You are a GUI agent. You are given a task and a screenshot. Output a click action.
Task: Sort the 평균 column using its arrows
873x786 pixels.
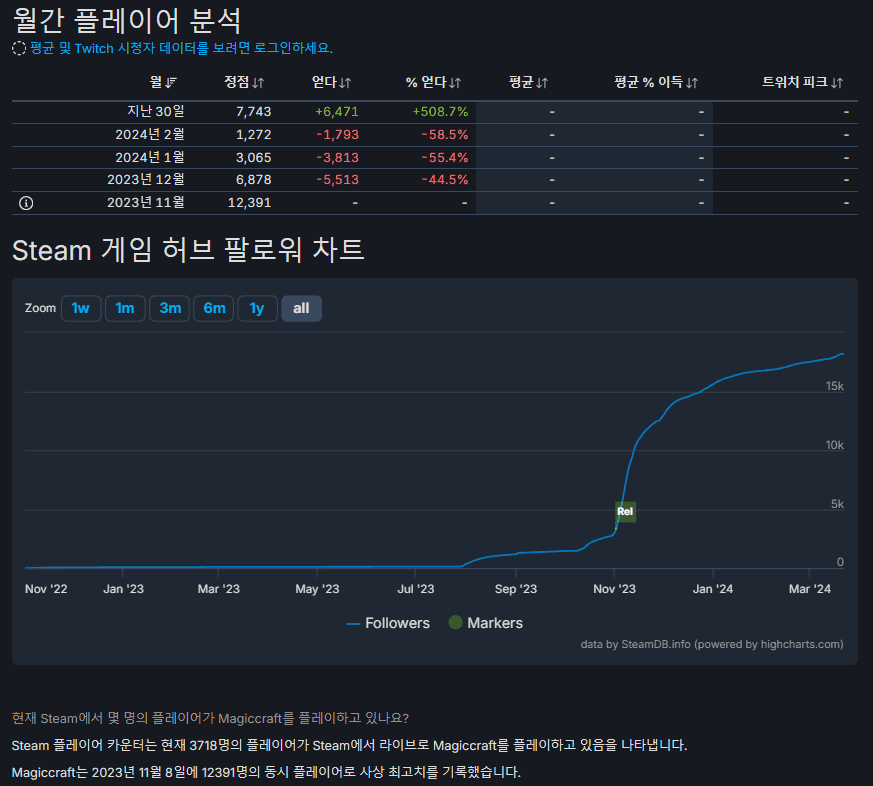[541, 83]
